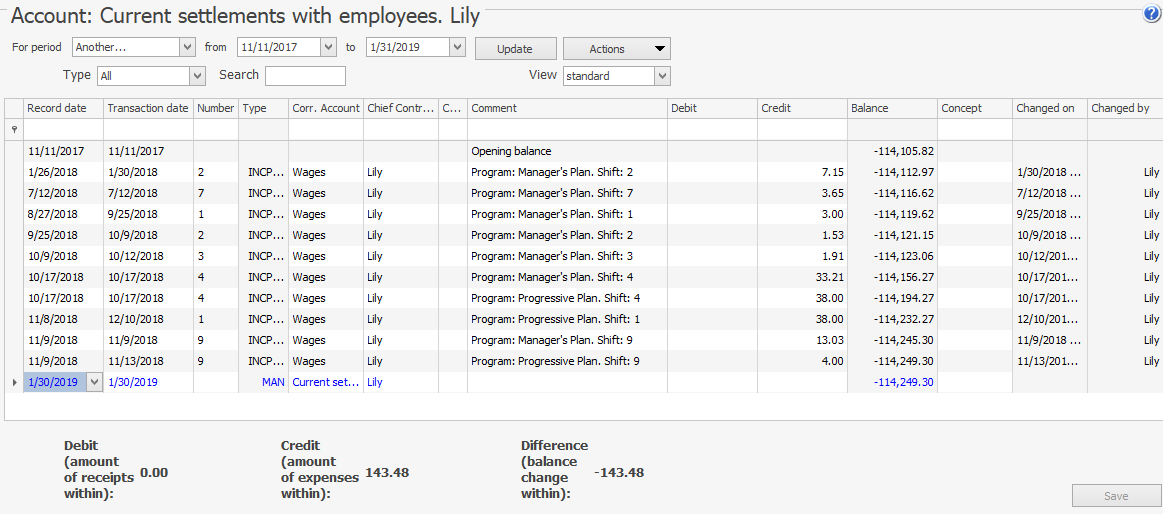Image resolution: width=1163 pixels, height=514 pixels.
Task: Expand the to date picker 1/31/2019
Action: (x=457, y=47)
